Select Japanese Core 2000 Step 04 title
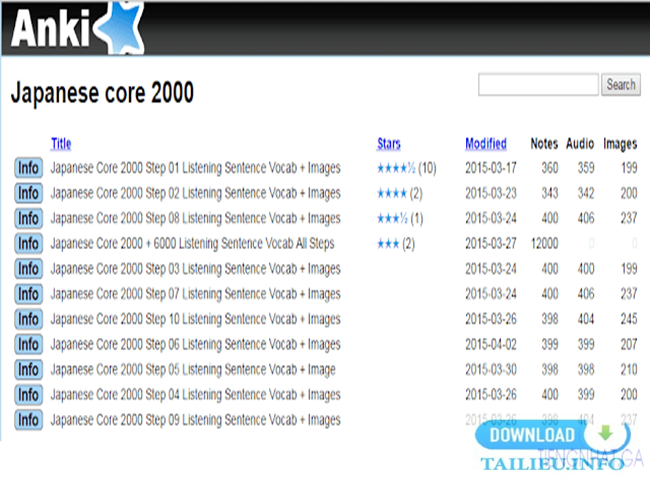The image size is (650, 480). click(x=195, y=395)
